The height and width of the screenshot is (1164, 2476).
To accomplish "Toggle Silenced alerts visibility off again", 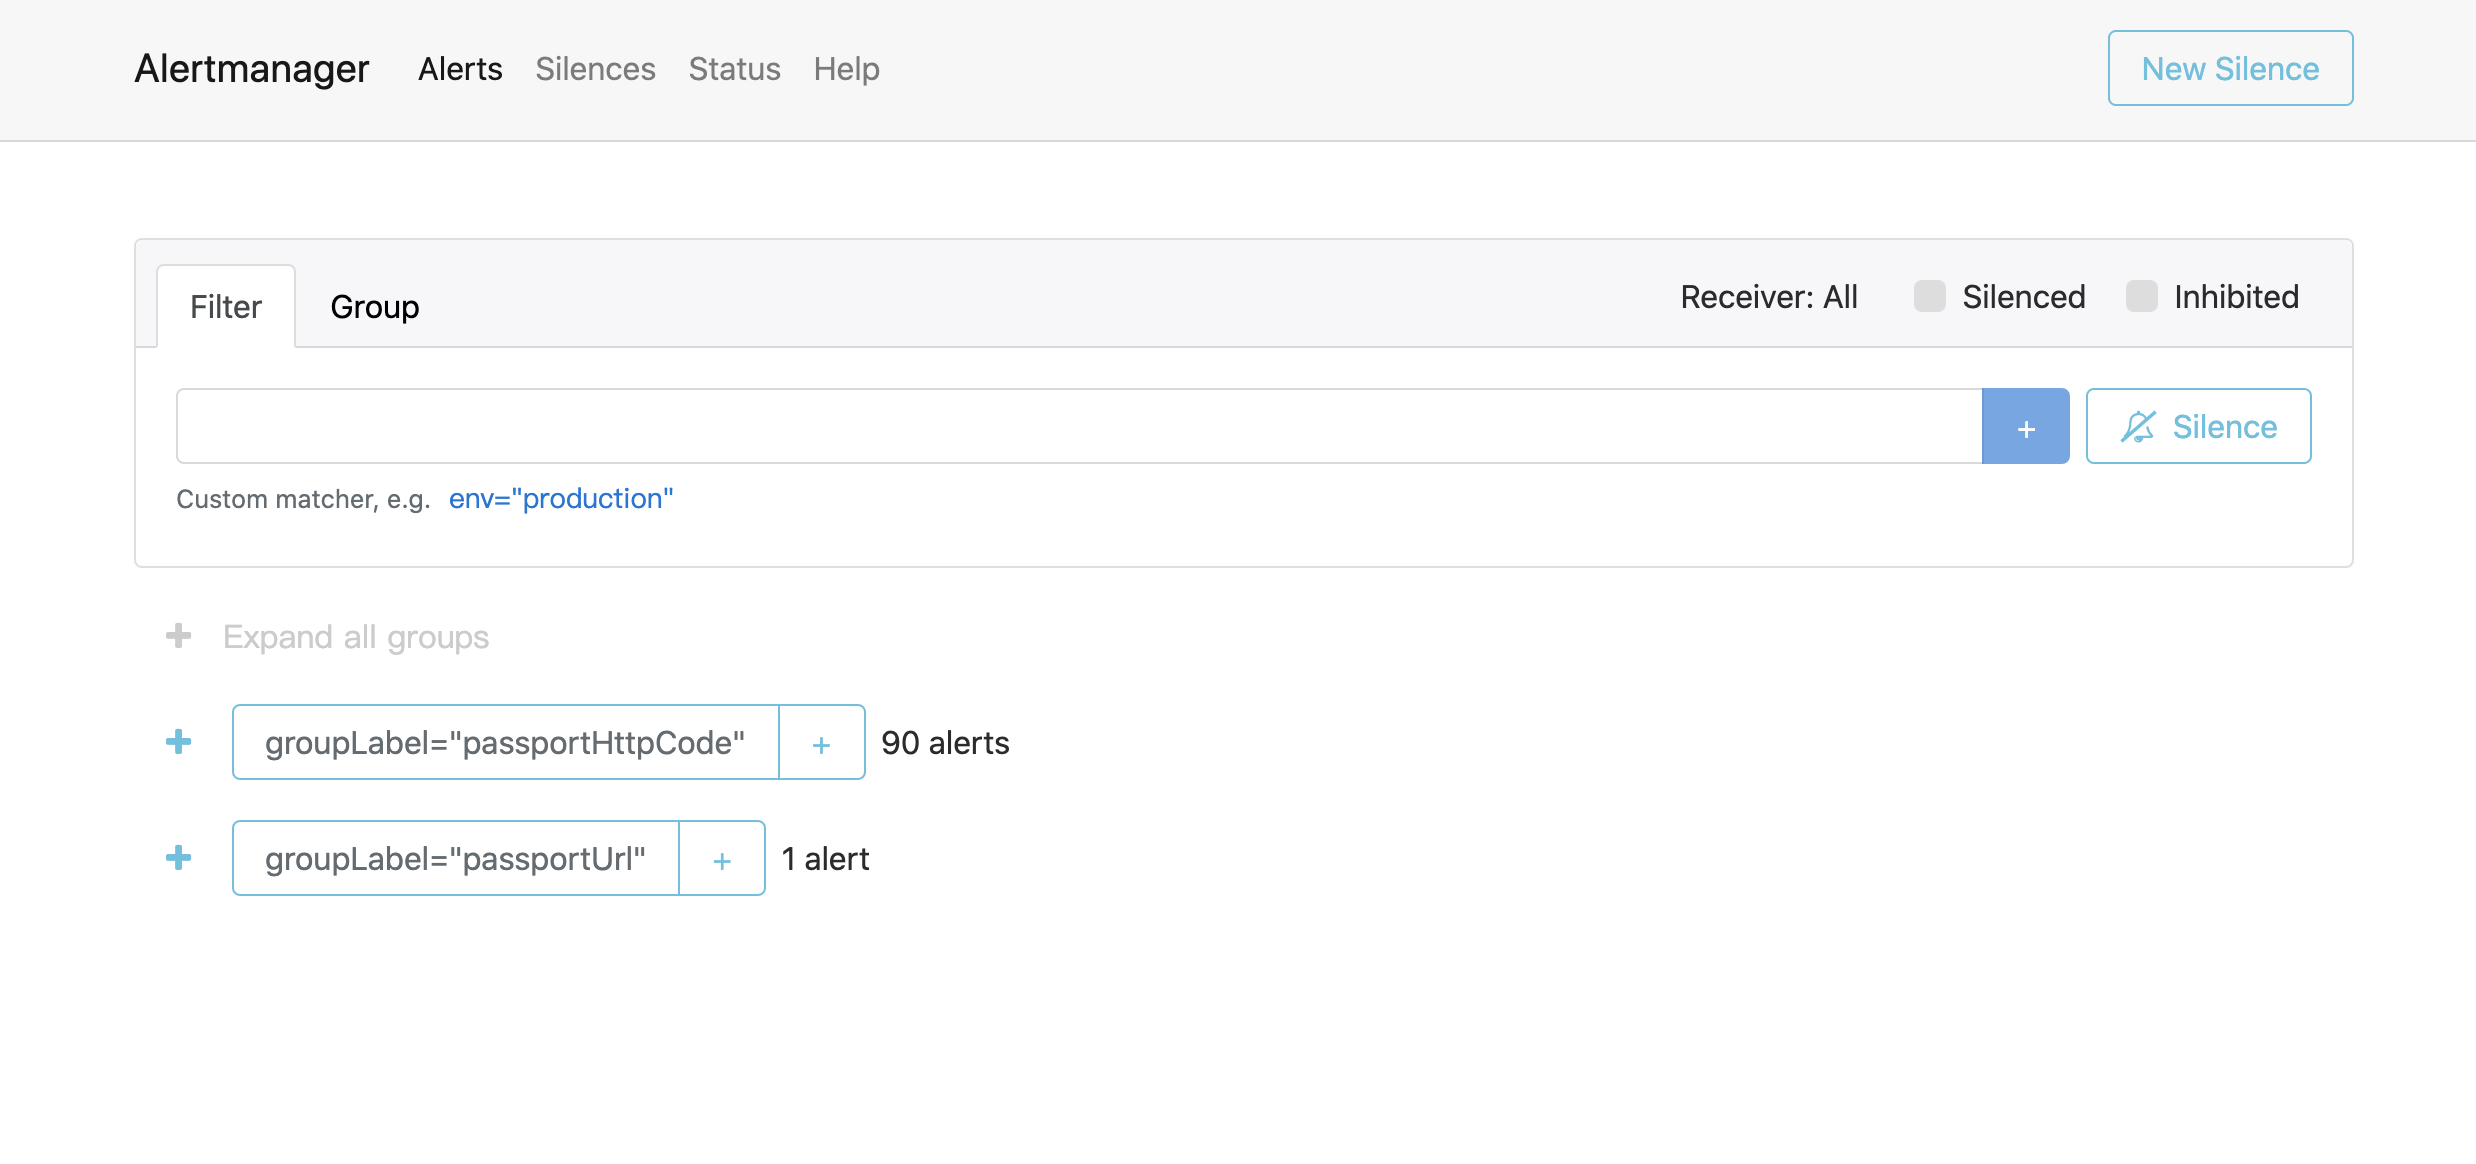I will coord(1928,296).
